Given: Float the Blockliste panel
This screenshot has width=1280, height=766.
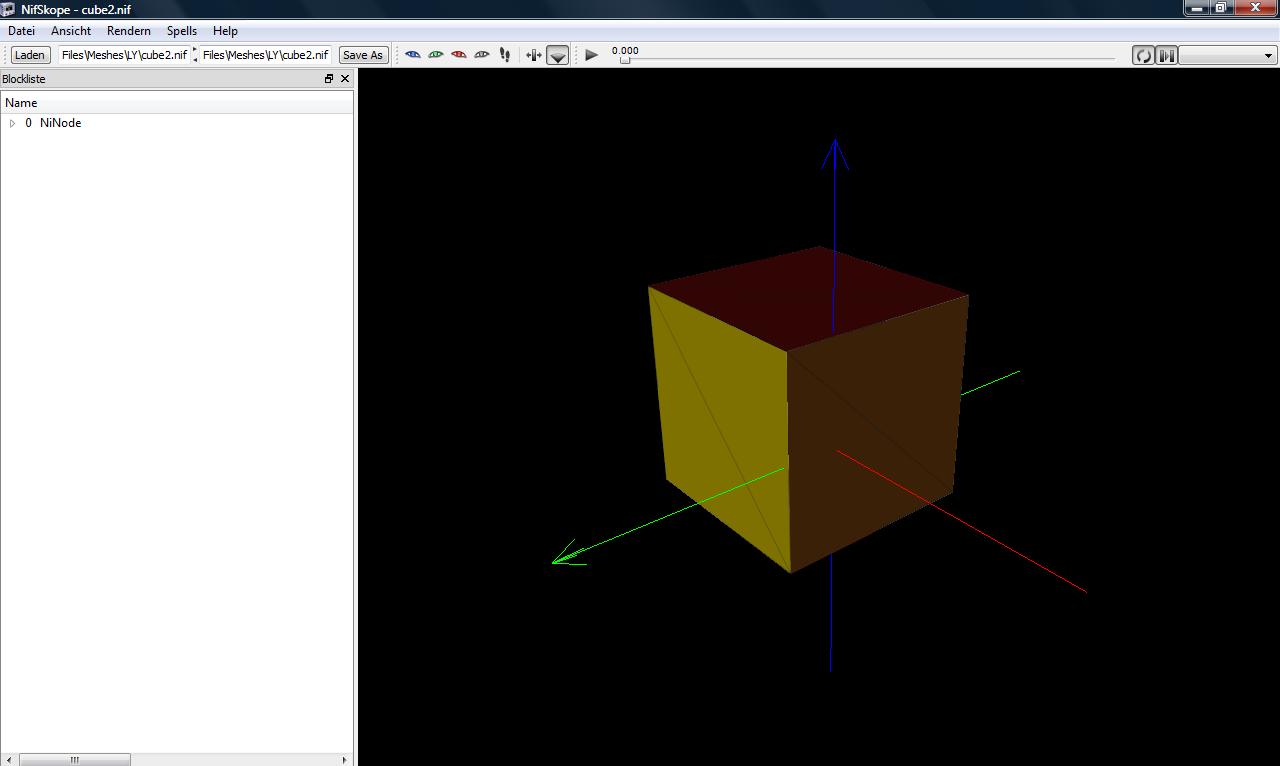Looking at the screenshot, I should click(329, 79).
